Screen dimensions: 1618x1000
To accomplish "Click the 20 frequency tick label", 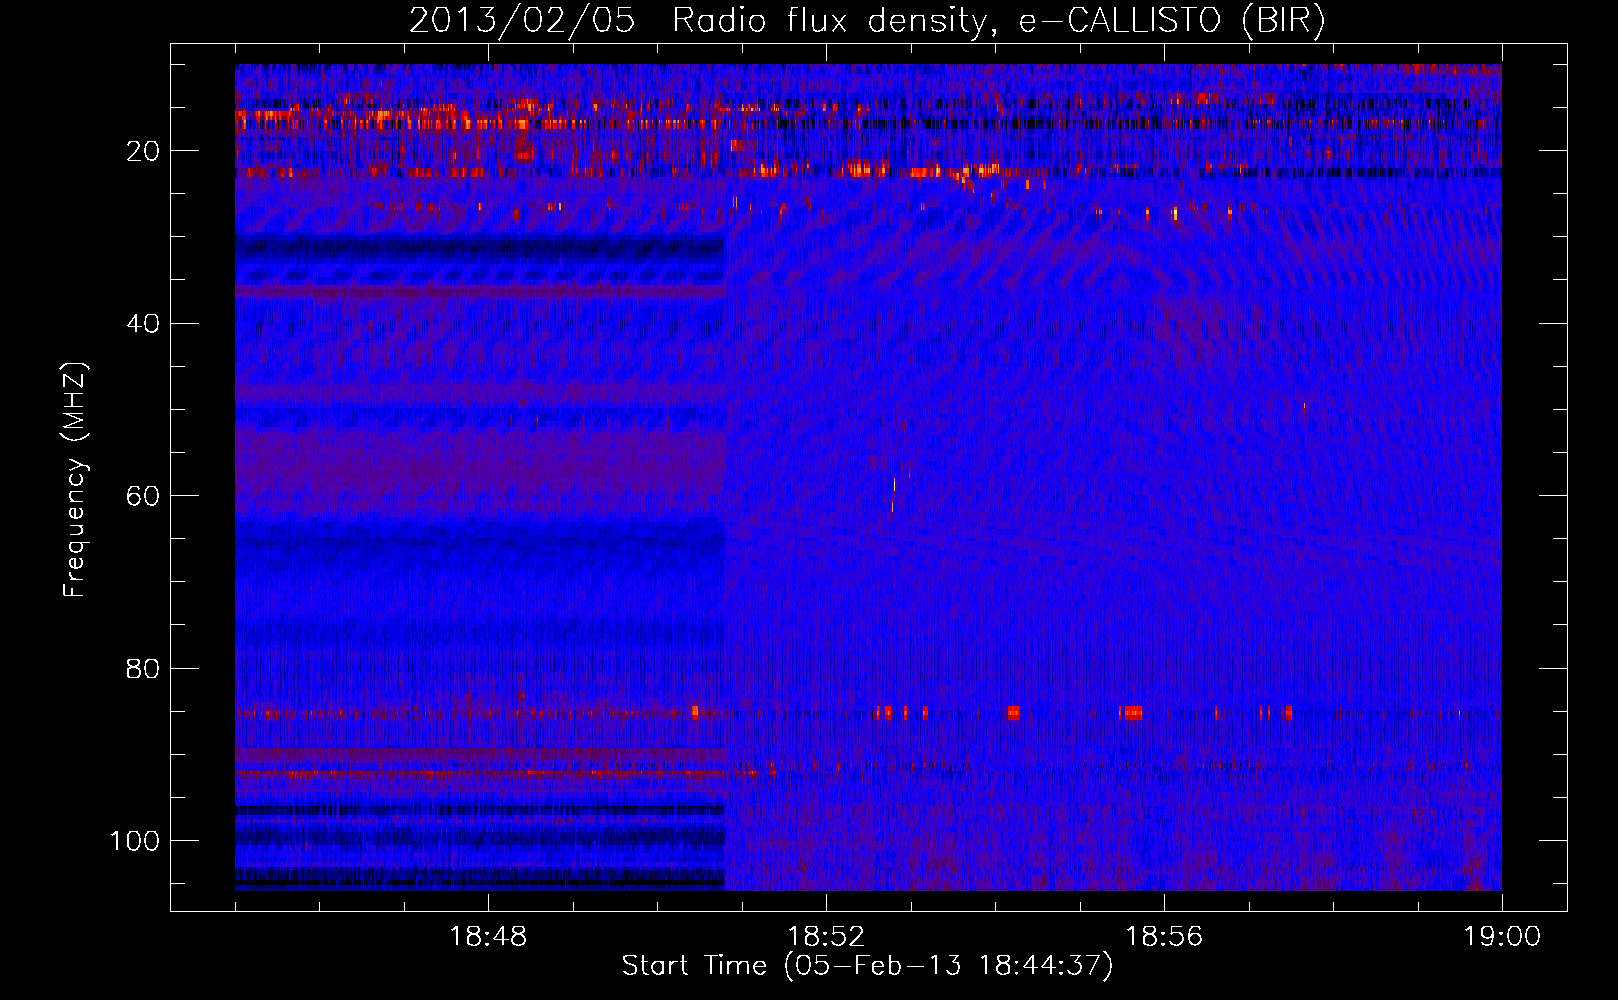I will tap(143, 151).
